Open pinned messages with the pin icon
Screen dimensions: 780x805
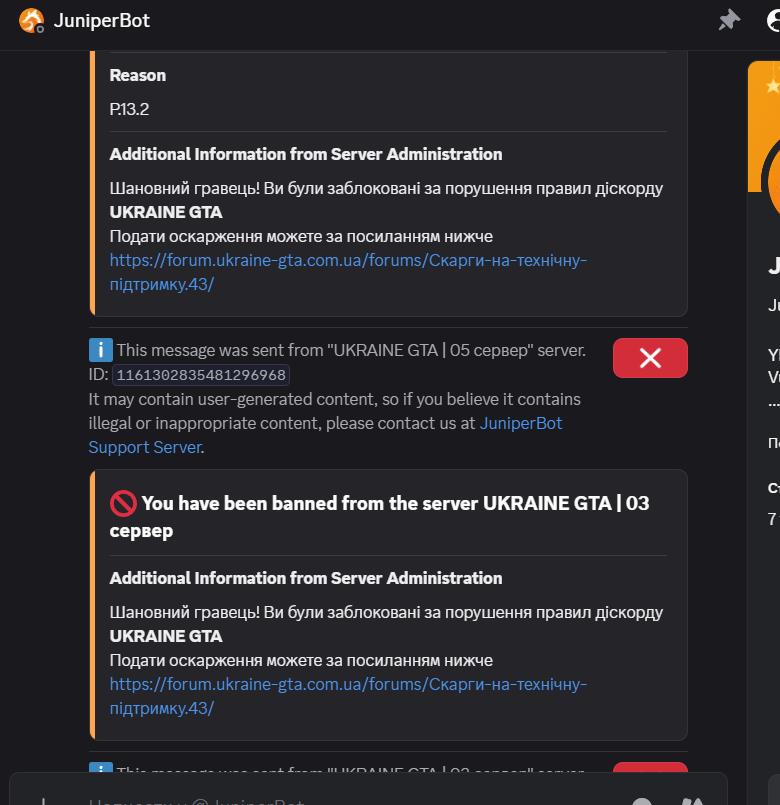pyautogui.click(x=729, y=21)
